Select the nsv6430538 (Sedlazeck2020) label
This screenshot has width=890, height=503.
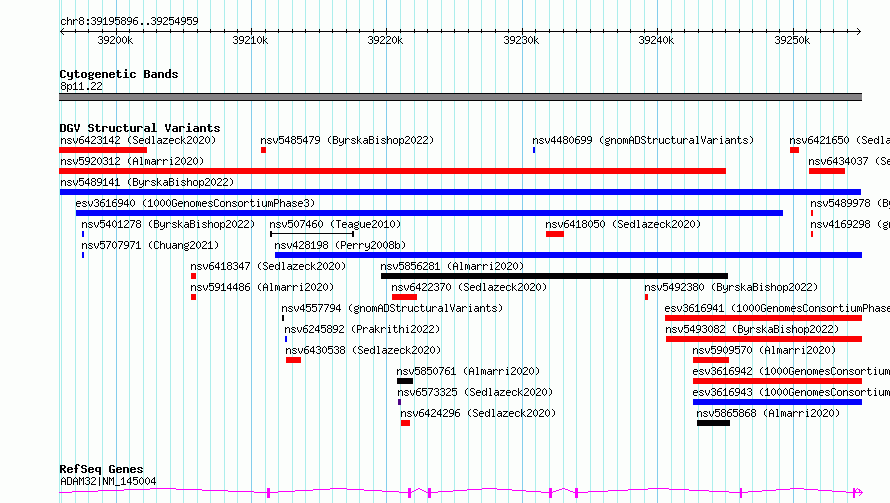(x=363, y=350)
